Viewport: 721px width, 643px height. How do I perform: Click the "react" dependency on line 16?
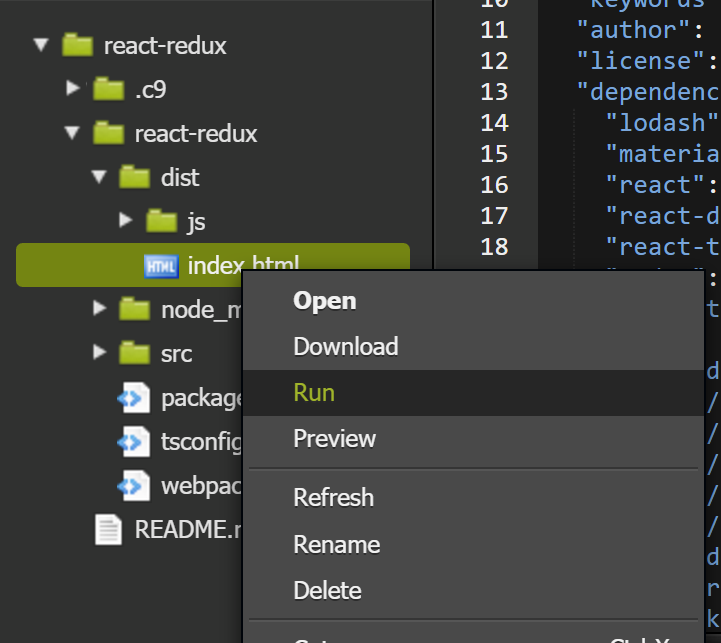click(x=655, y=185)
